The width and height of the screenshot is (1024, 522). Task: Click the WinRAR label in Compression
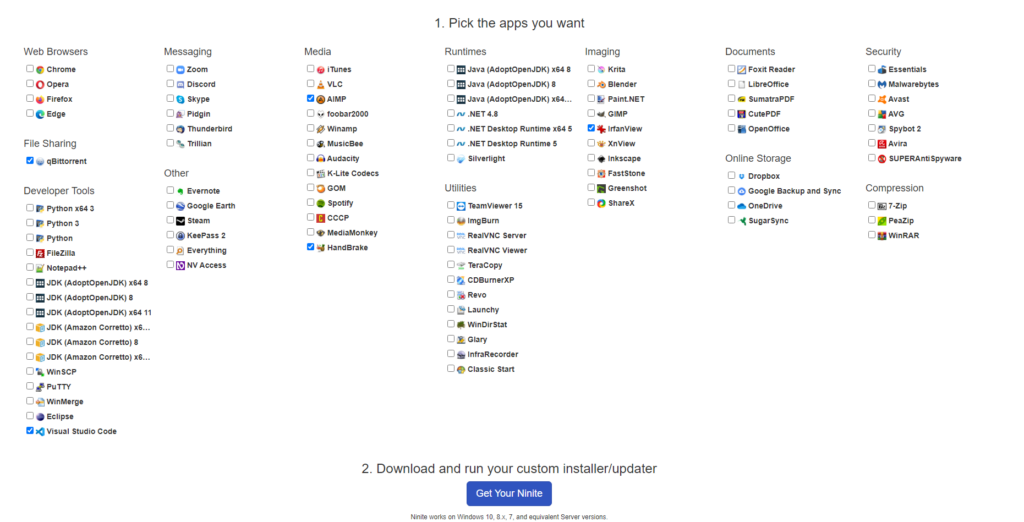(903, 235)
